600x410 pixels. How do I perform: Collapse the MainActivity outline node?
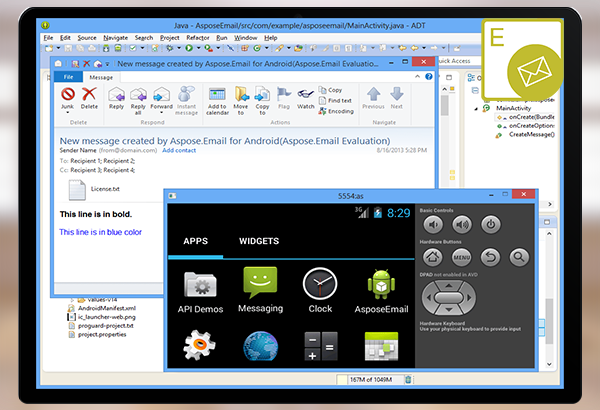point(476,109)
